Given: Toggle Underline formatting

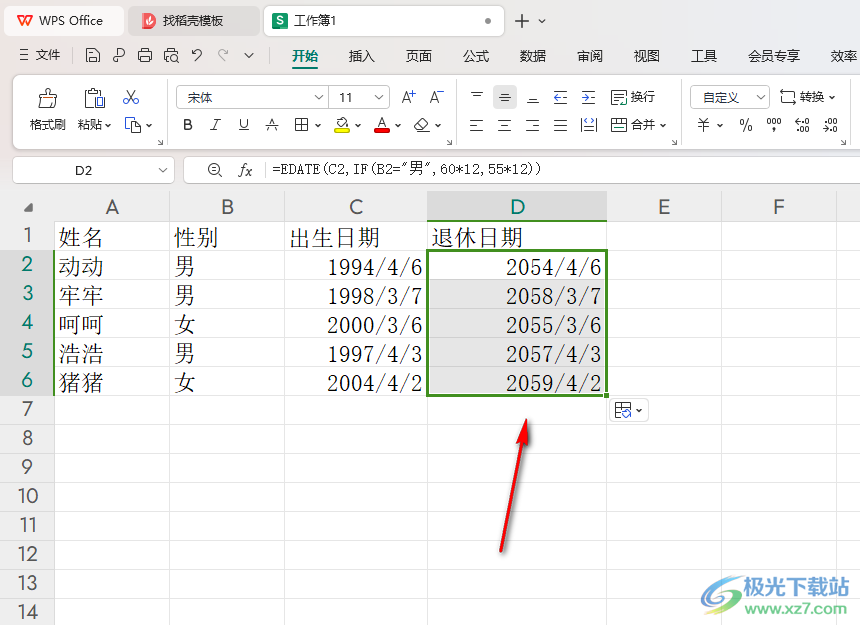Looking at the screenshot, I should (x=244, y=126).
